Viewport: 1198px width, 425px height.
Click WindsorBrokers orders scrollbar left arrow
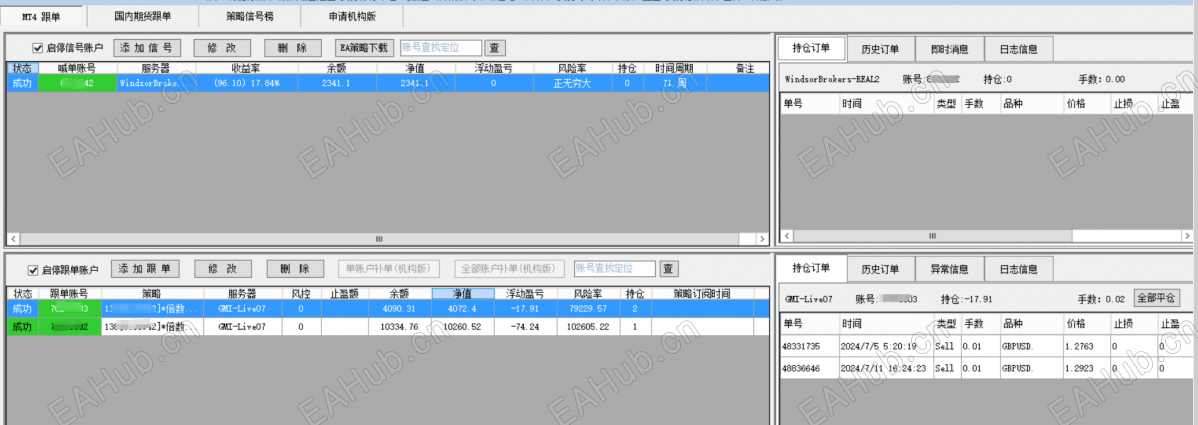pos(787,236)
